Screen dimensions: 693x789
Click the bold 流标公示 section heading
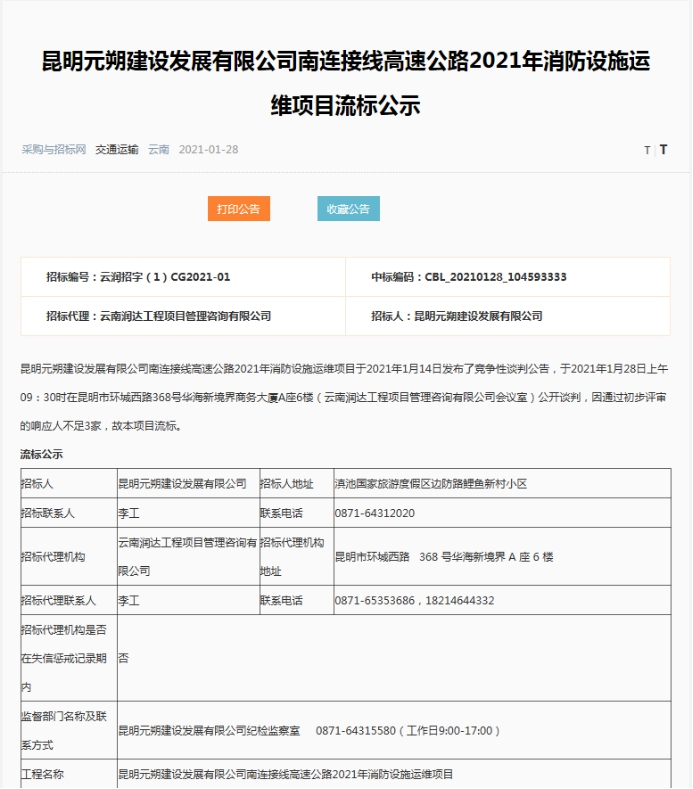[x=42, y=454]
